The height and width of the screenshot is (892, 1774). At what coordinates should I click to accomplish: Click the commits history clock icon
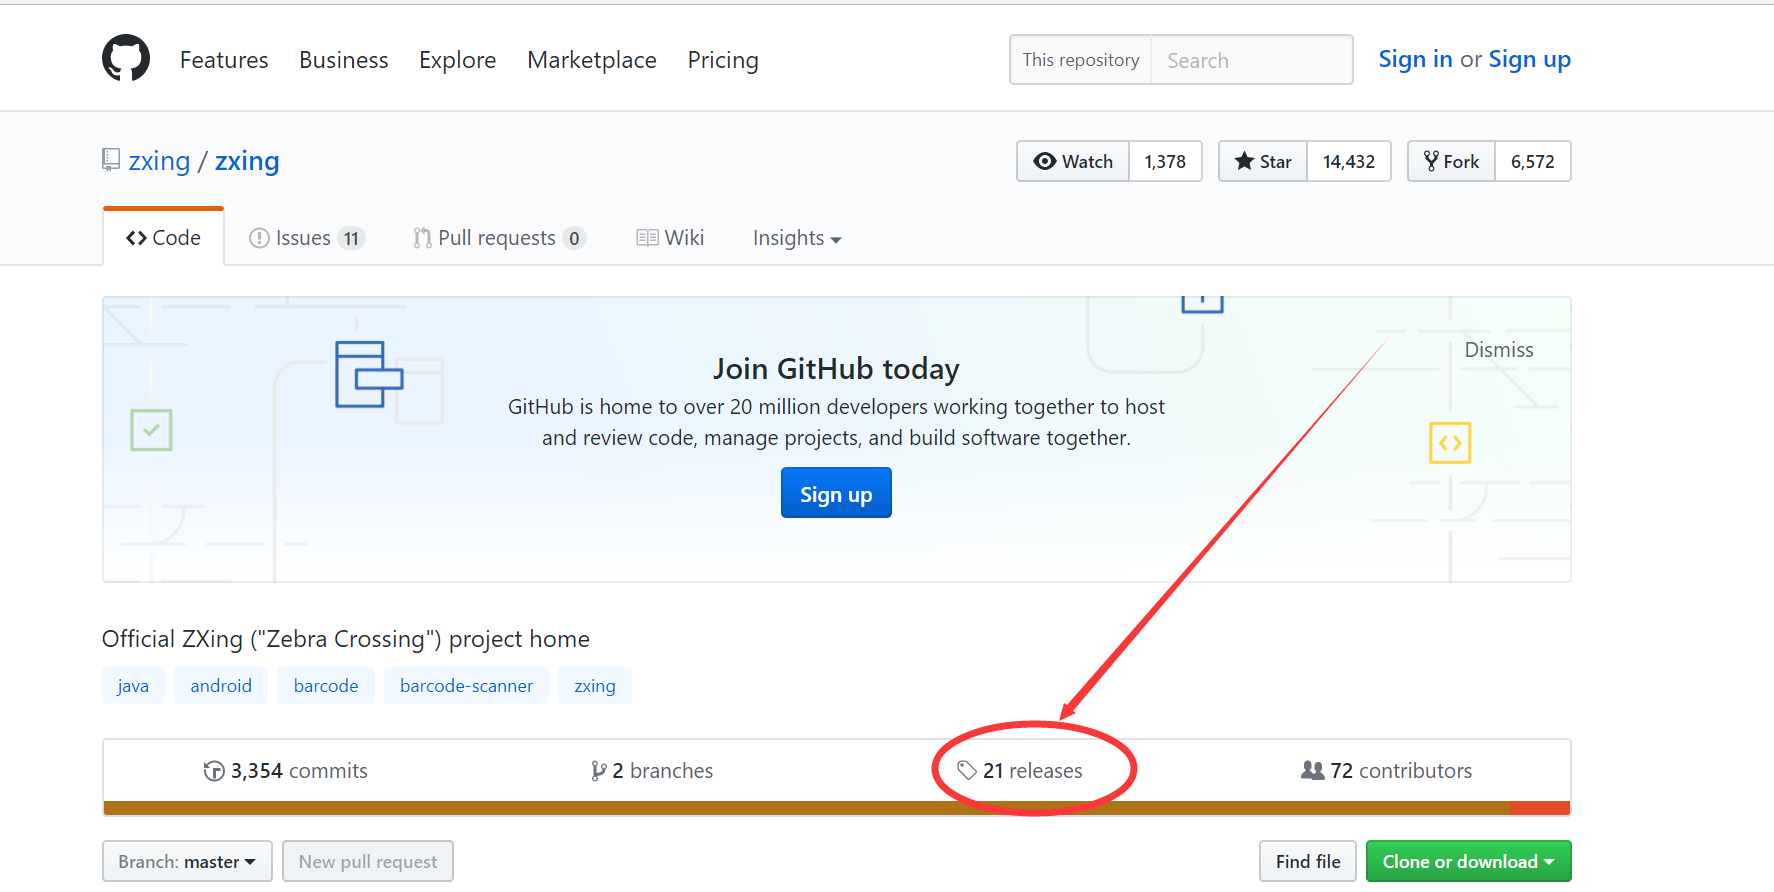pyautogui.click(x=214, y=771)
